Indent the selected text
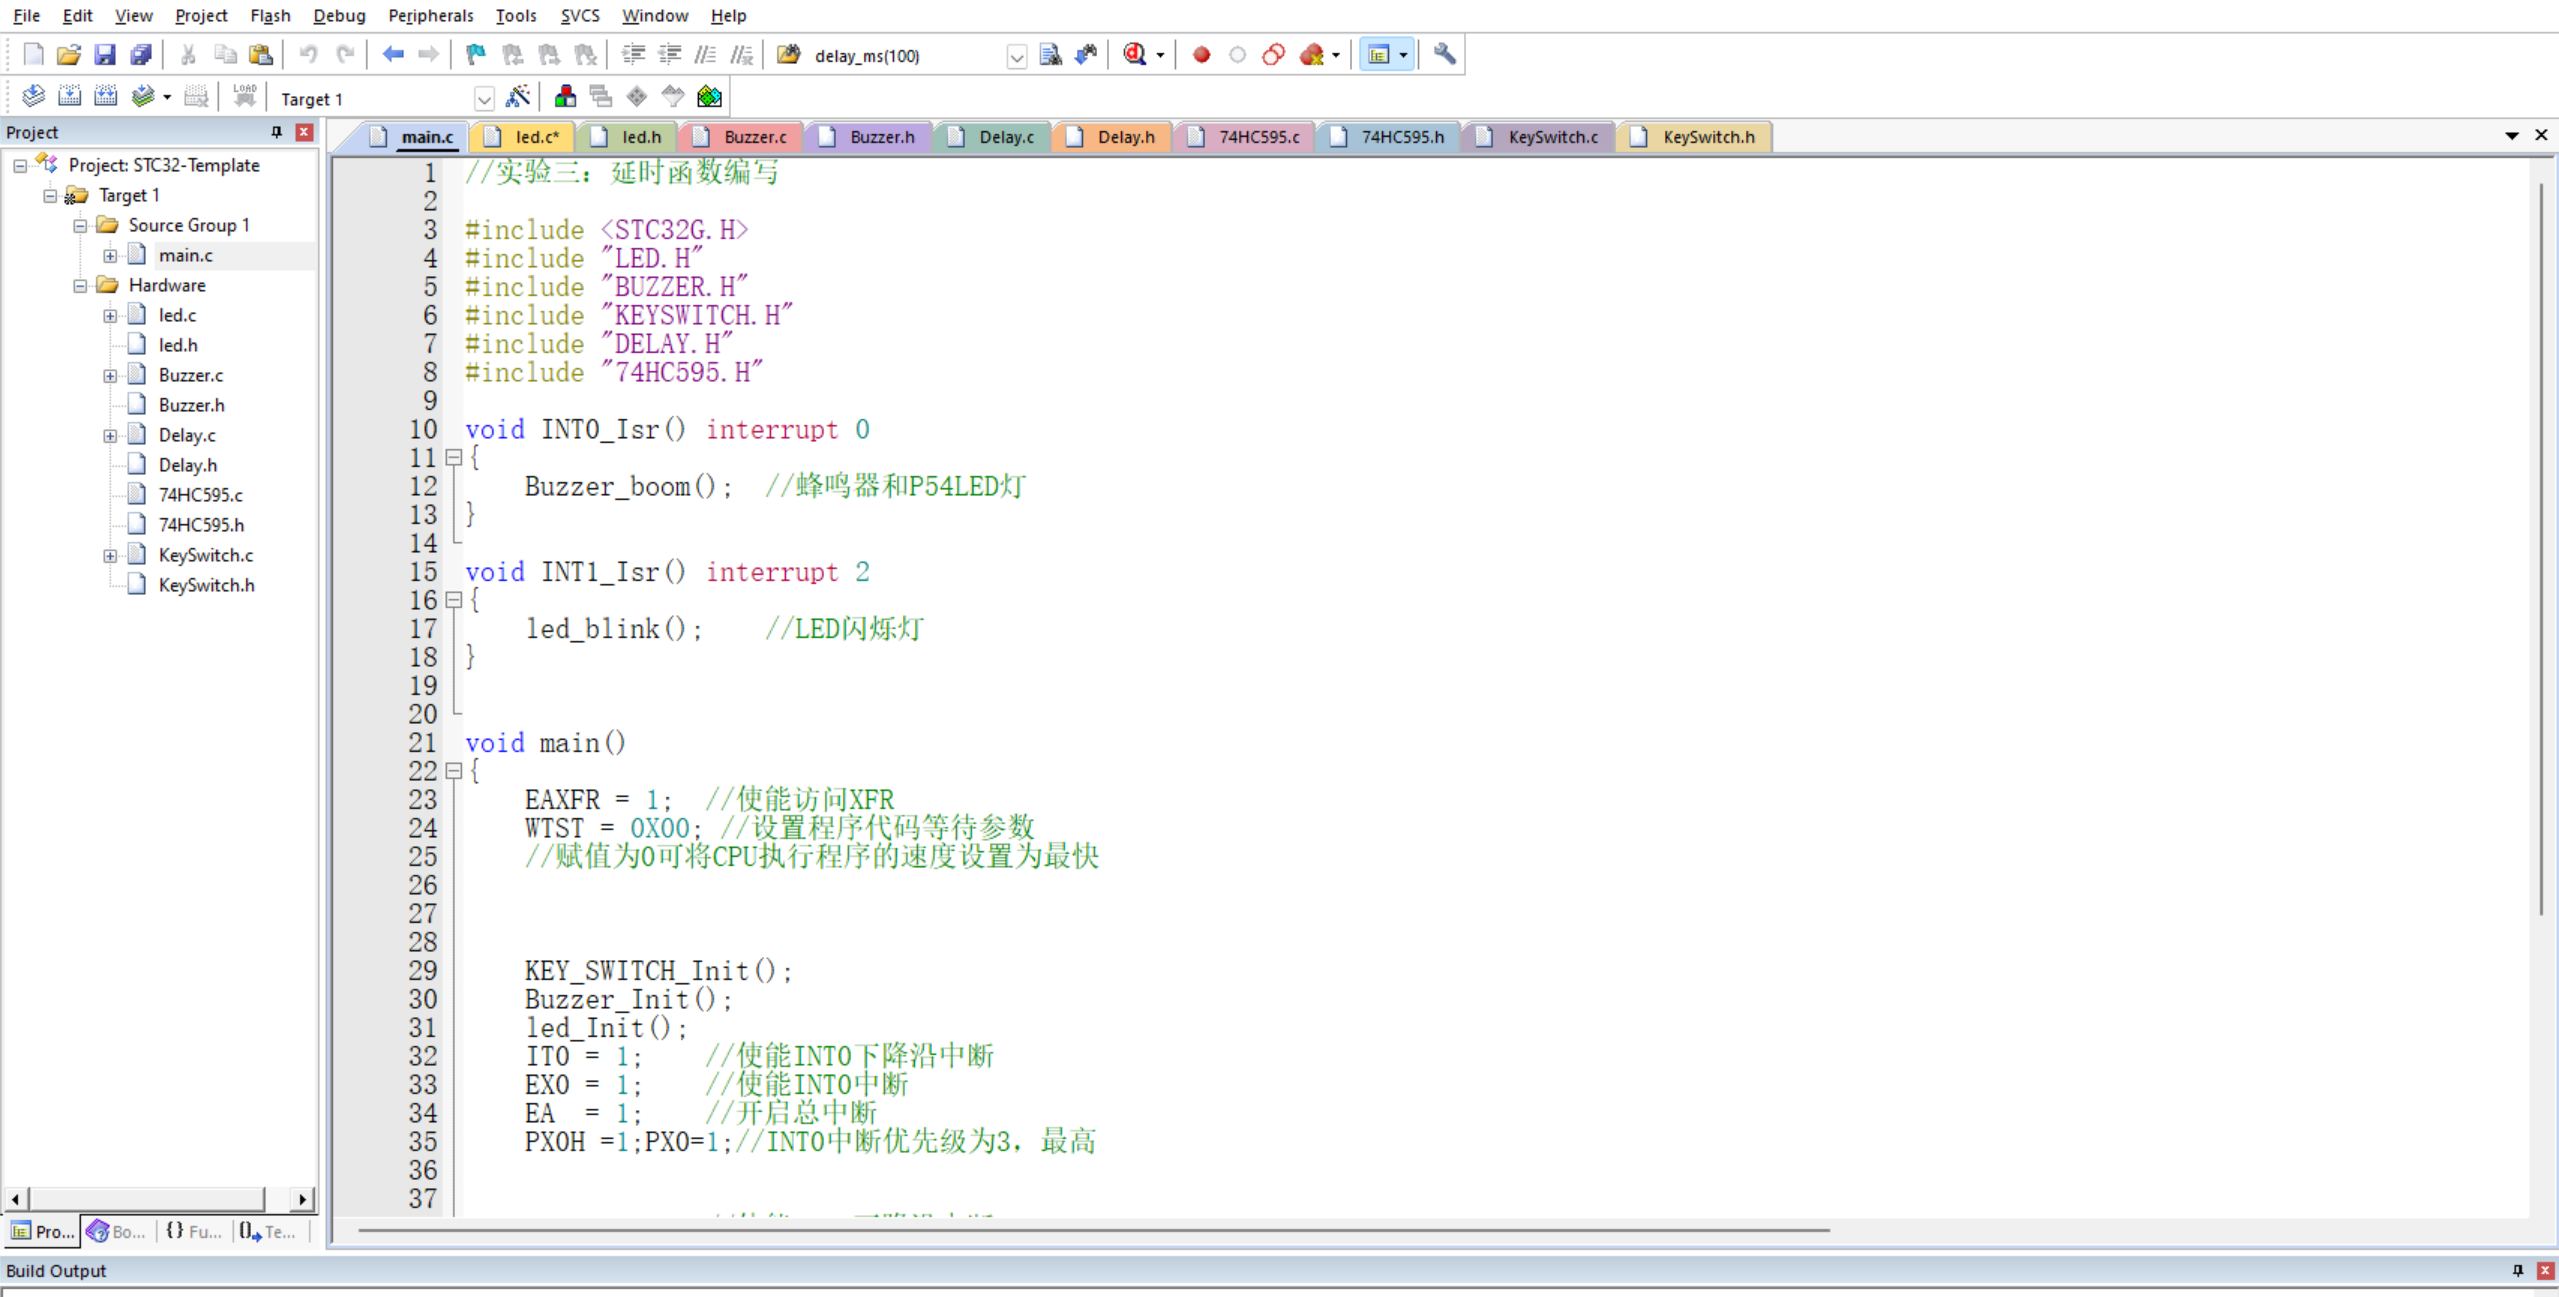This screenshot has width=2559, height=1297. tap(633, 55)
